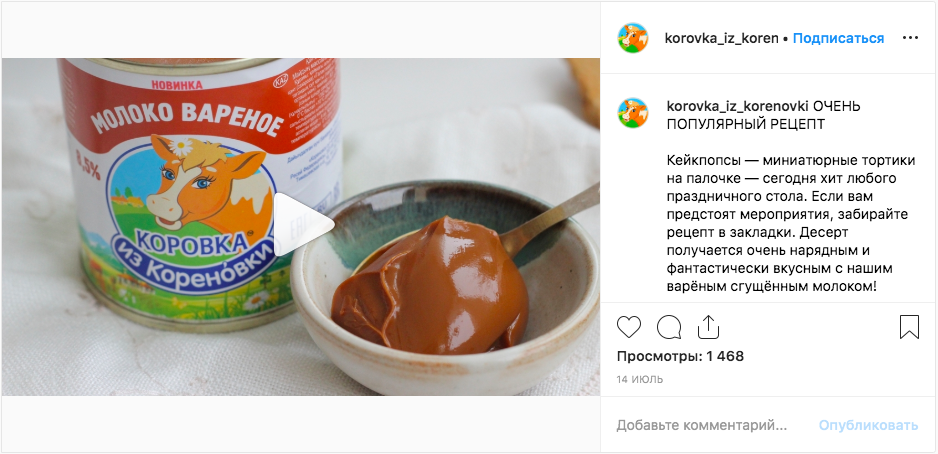The width and height of the screenshot is (938, 454).
Task: Open the profile avatar in the post header
Action: point(633,38)
